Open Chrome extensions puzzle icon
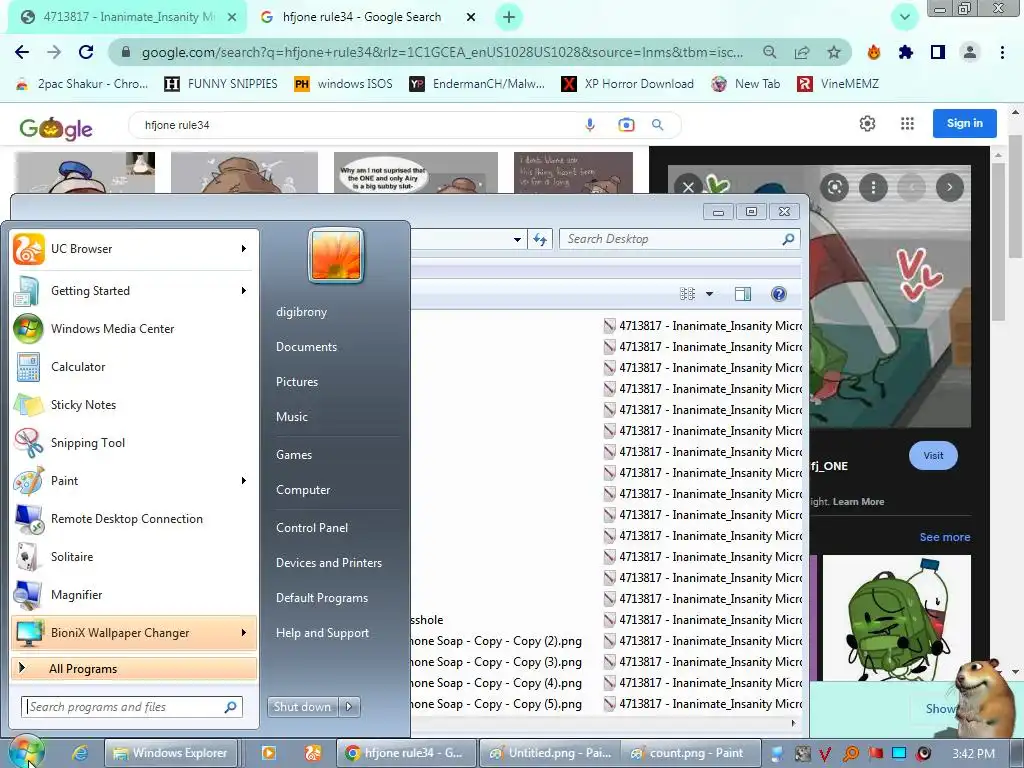The image size is (1024, 768). (906, 52)
